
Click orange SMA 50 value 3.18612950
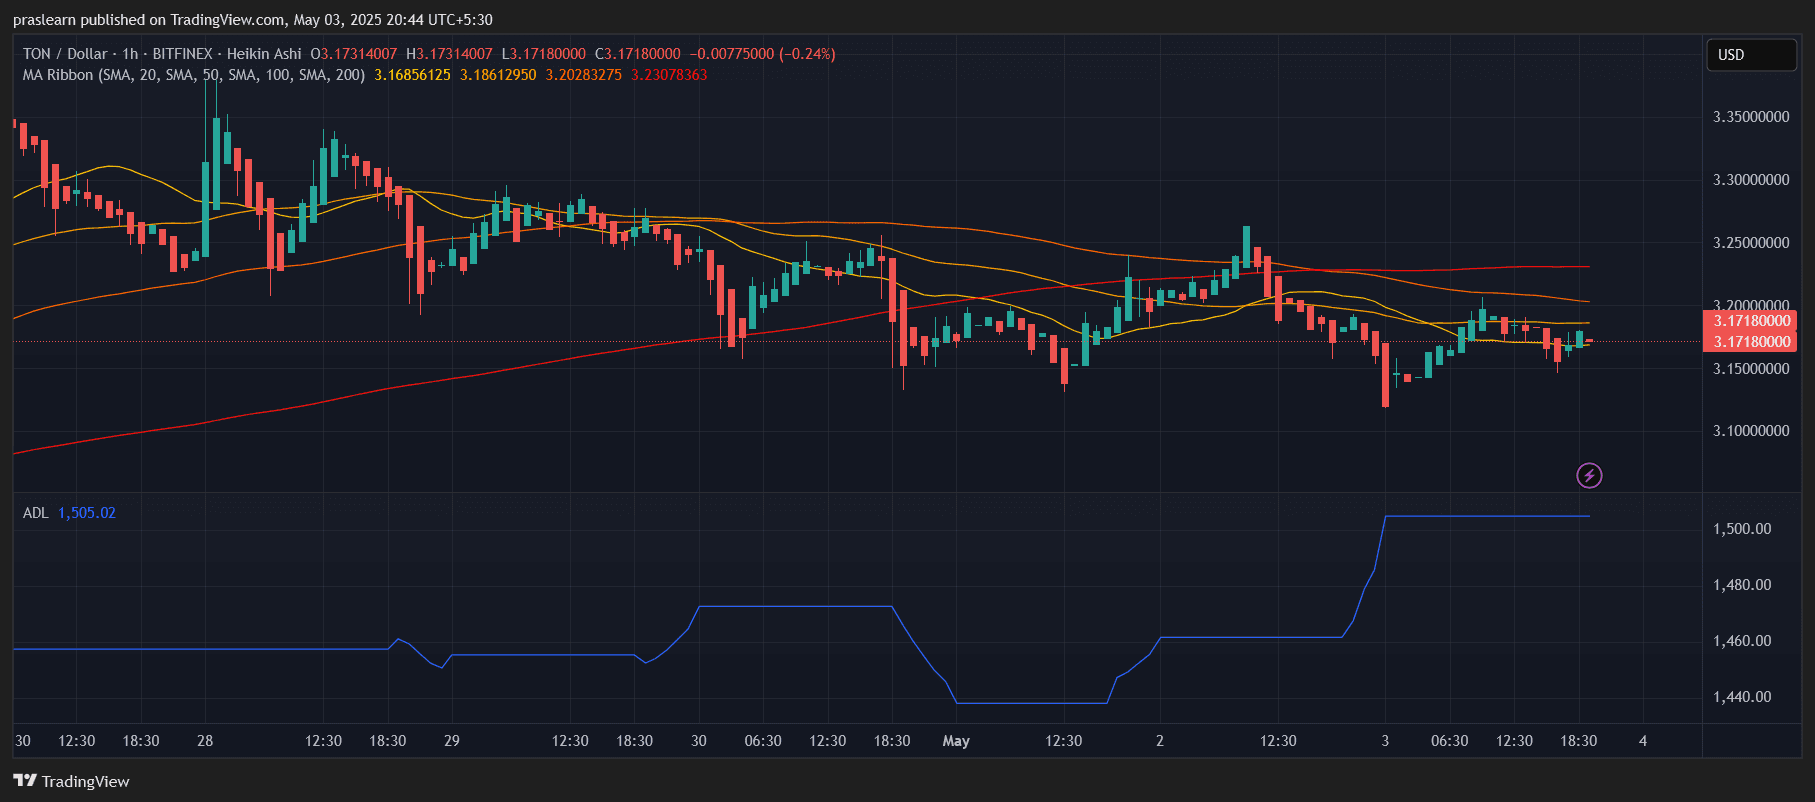[498, 75]
